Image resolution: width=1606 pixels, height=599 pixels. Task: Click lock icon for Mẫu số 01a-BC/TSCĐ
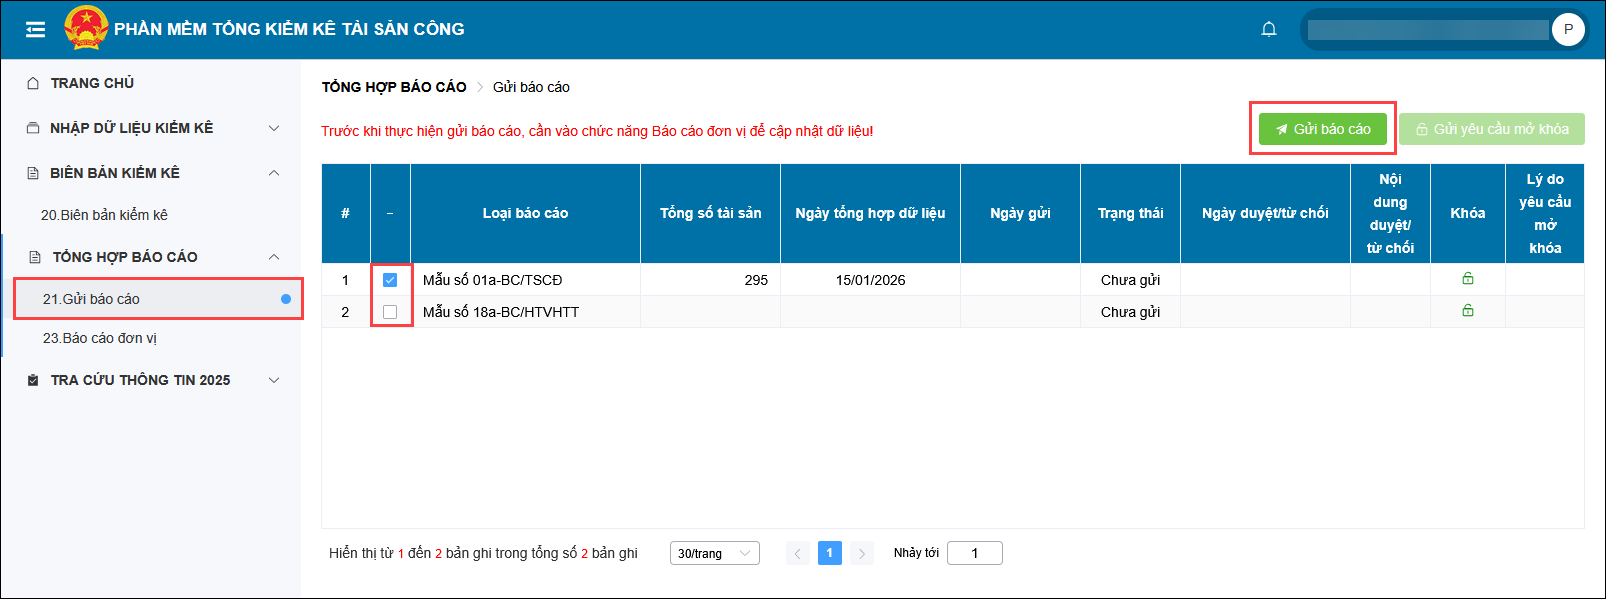[x=1467, y=279]
